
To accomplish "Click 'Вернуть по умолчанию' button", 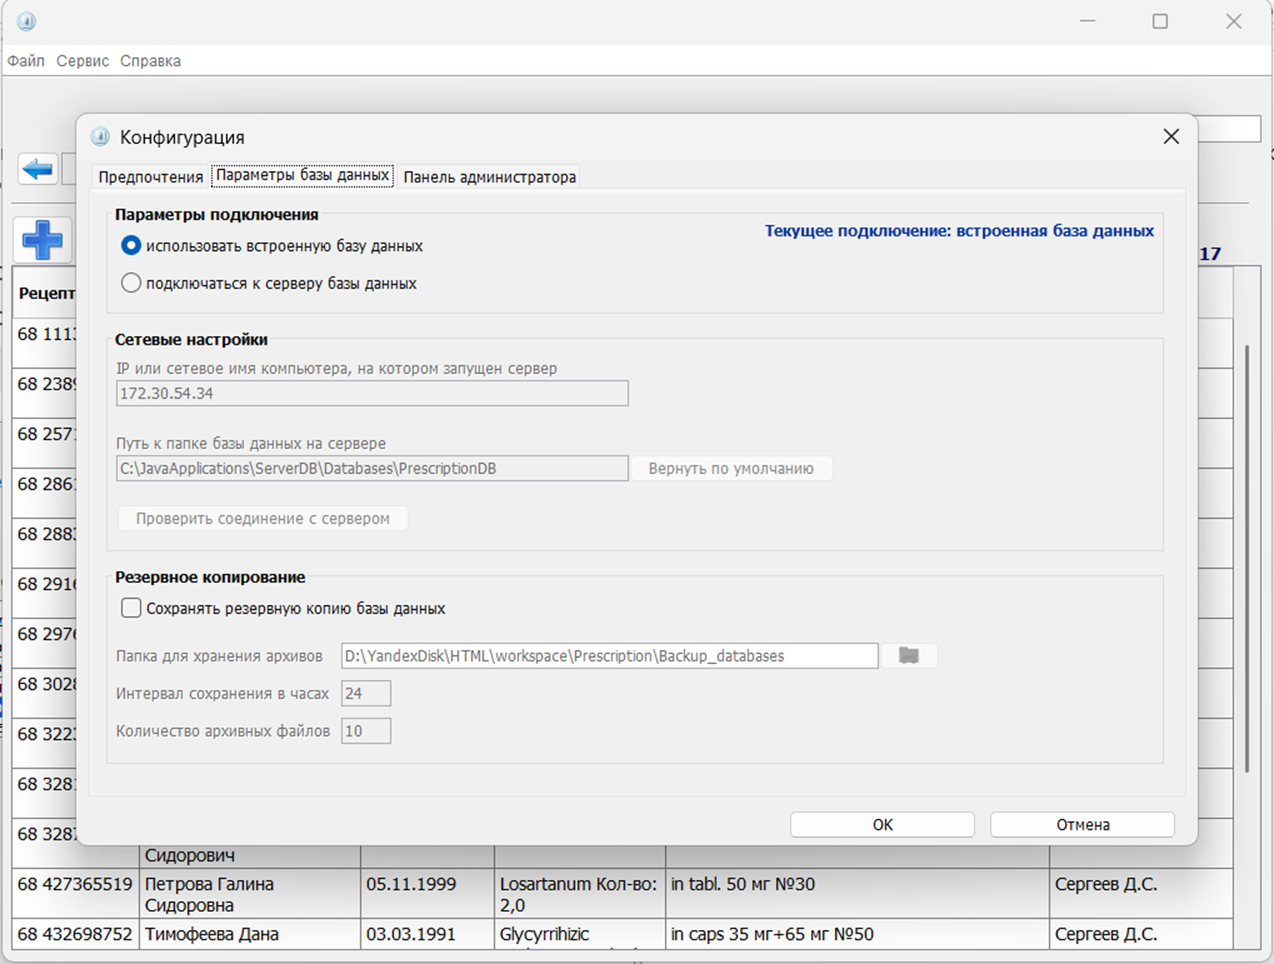I will pos(731,469).
